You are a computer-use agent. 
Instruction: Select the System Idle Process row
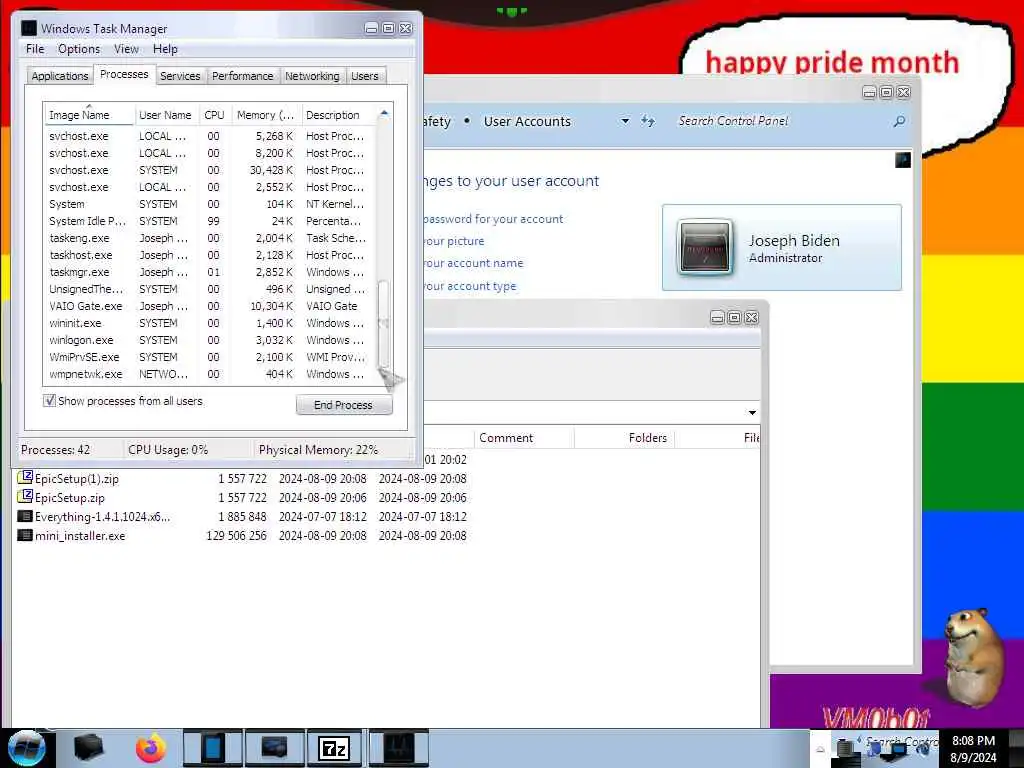tap(210, 221)
